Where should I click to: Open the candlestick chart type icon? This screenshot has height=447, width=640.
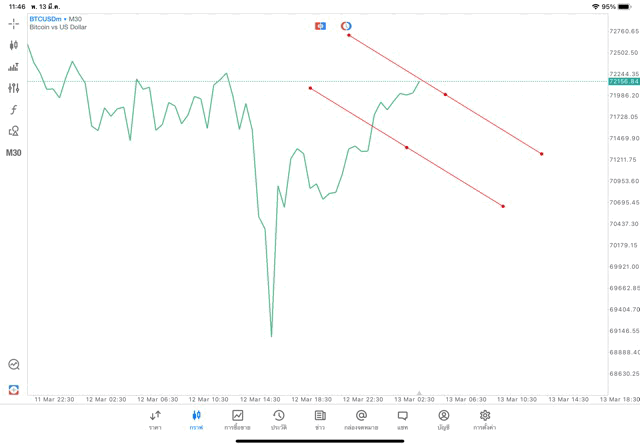coord(13,45)
